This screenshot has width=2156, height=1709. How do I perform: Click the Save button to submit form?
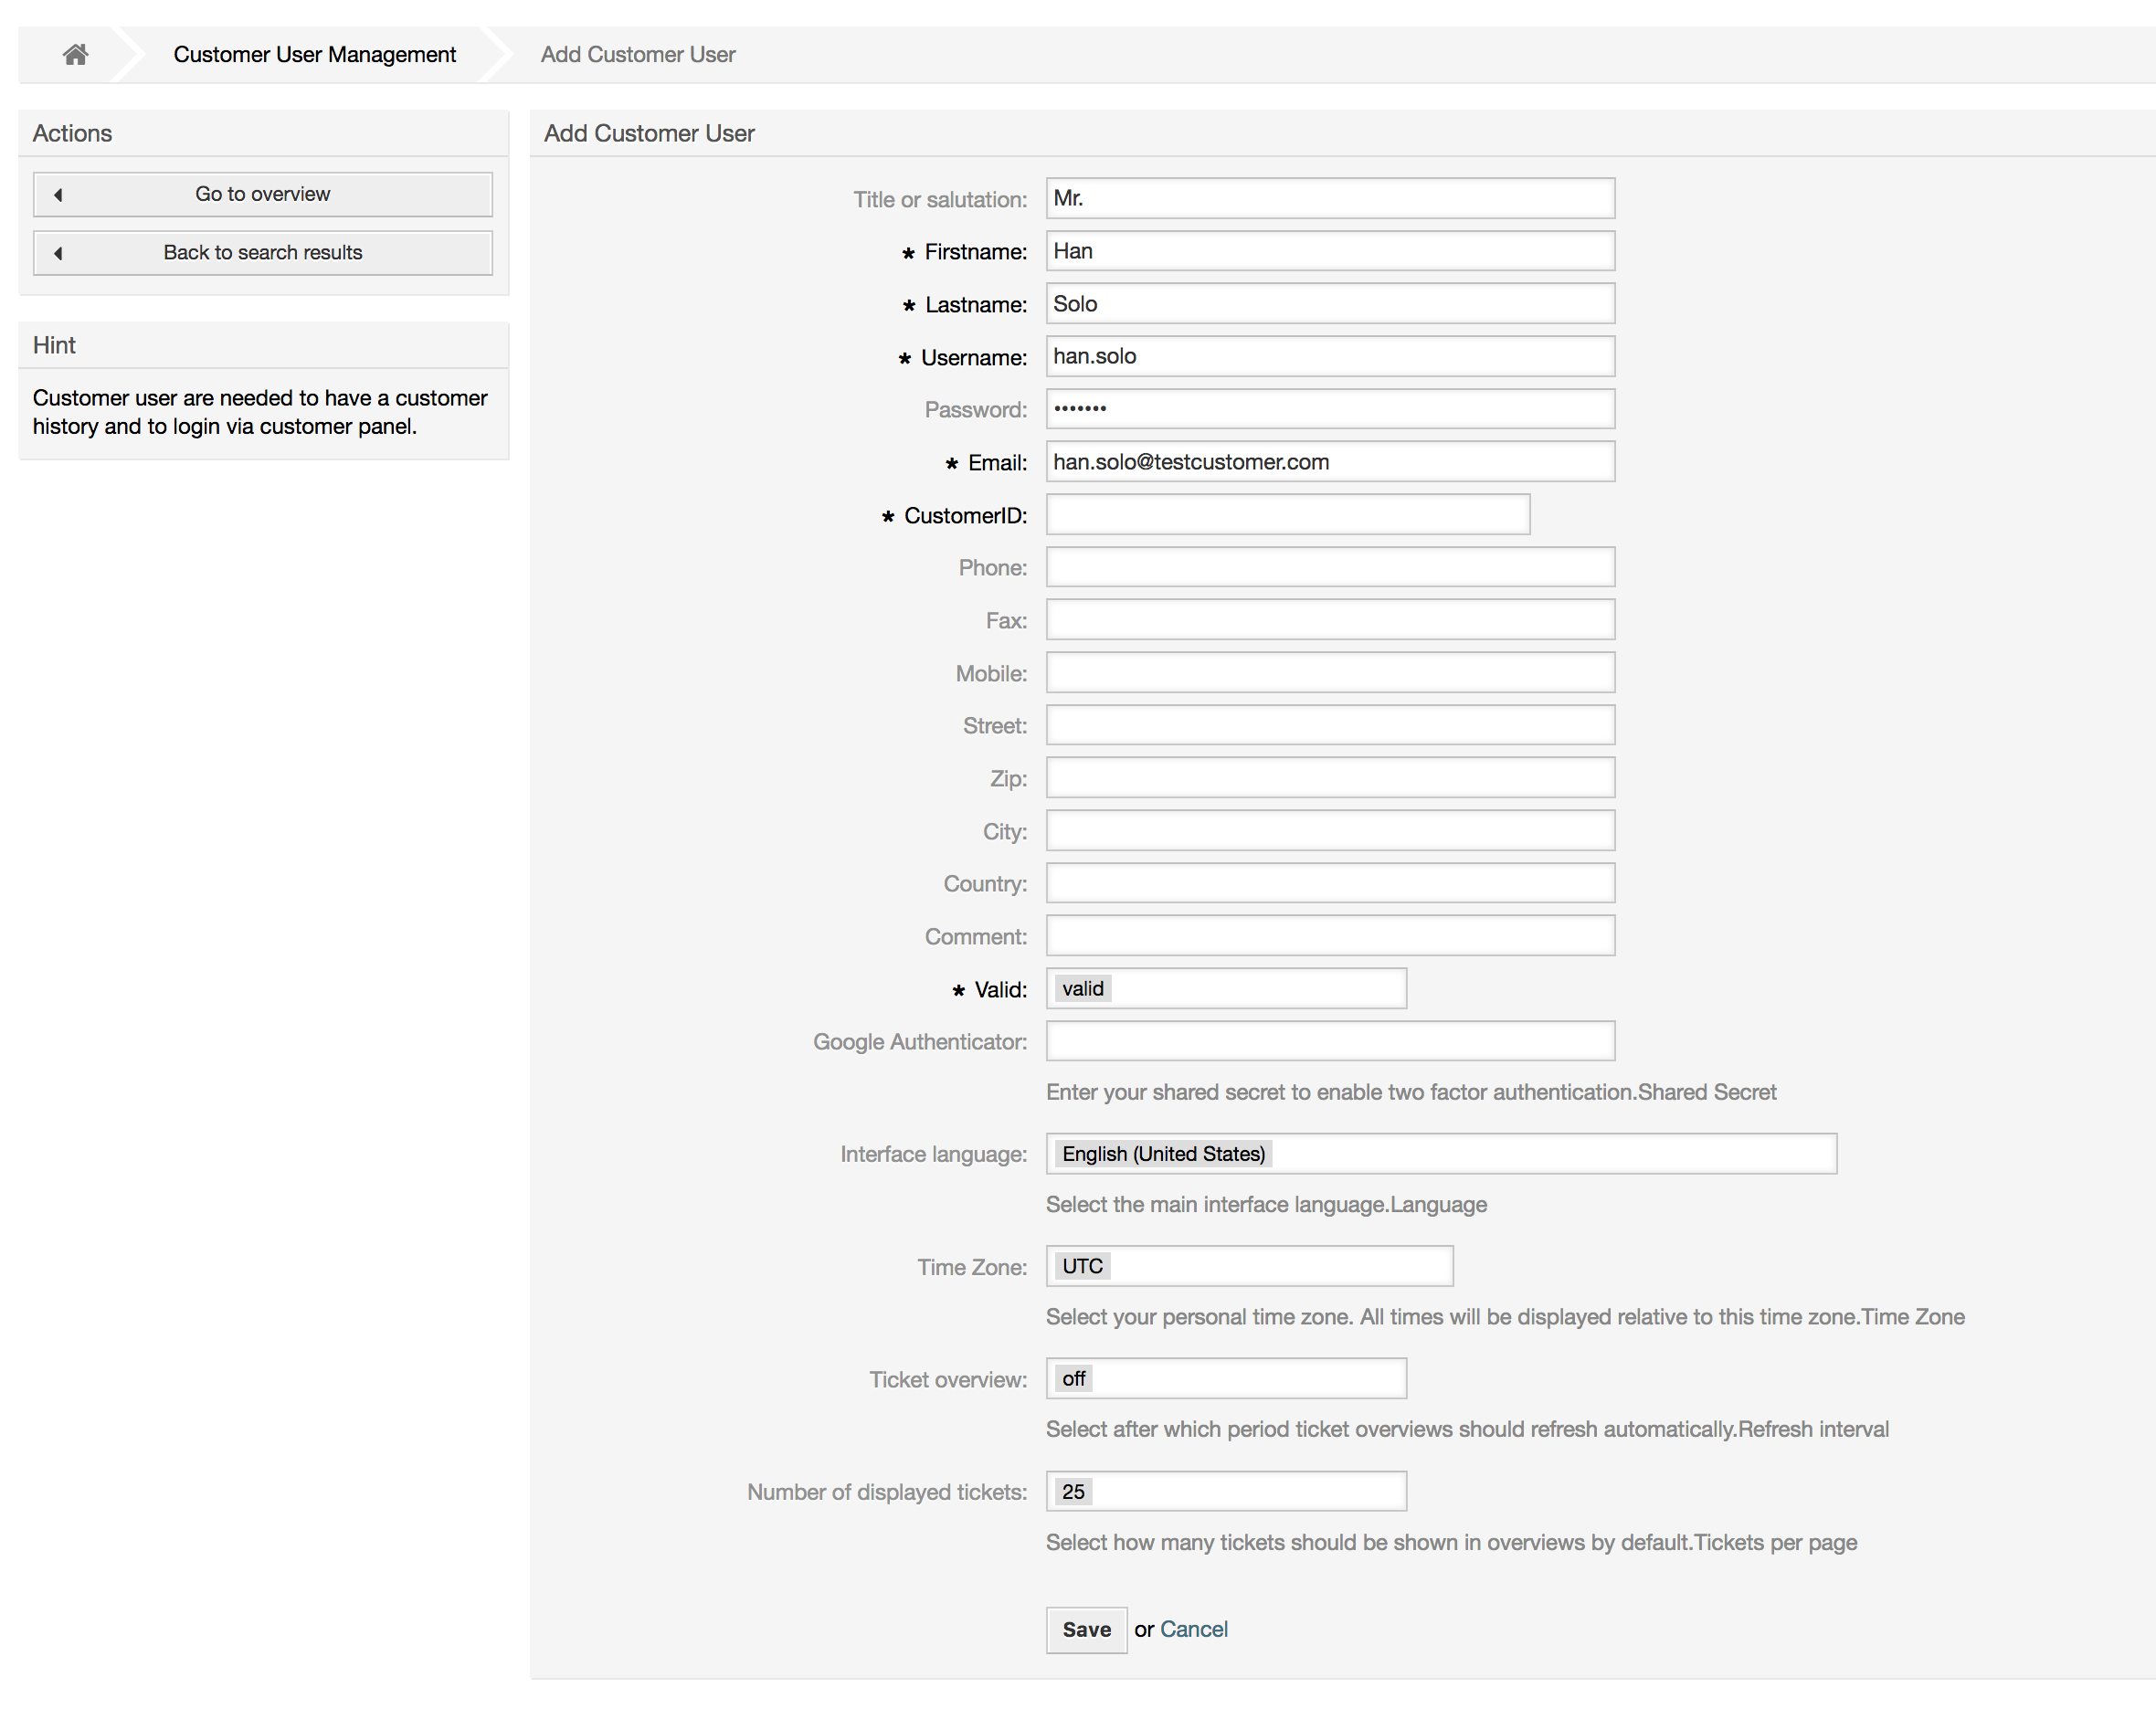click(1085, 1629)
